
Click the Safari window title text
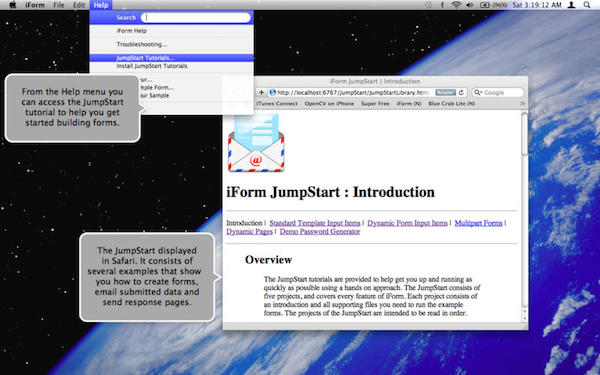point(375,81)
